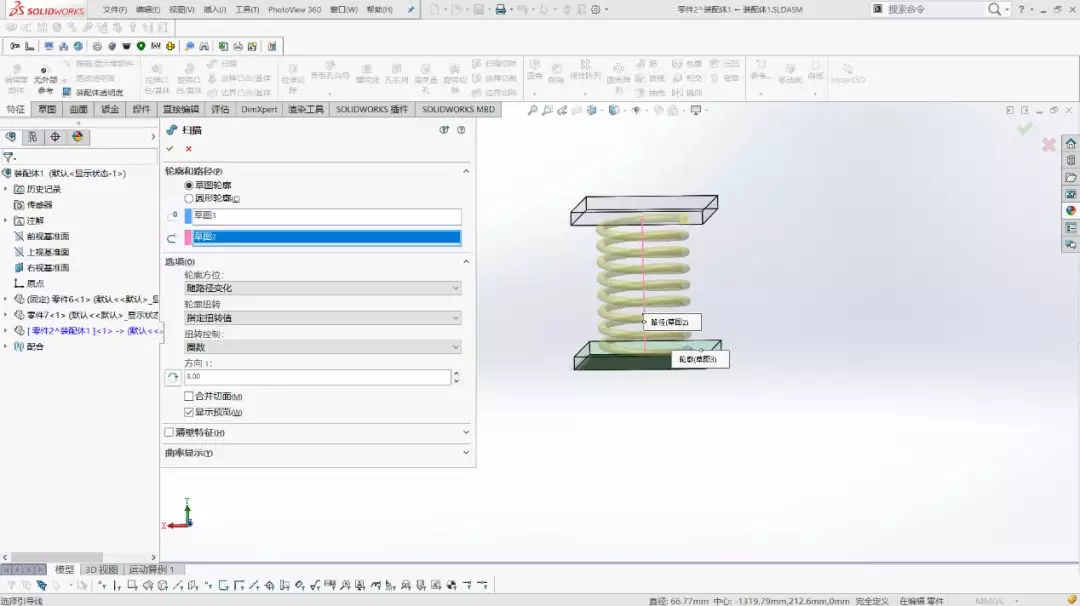The height and width of the screenshot is (606, 1080).
Task: Click the no external references ribbon button
Action: pos(45,80)
